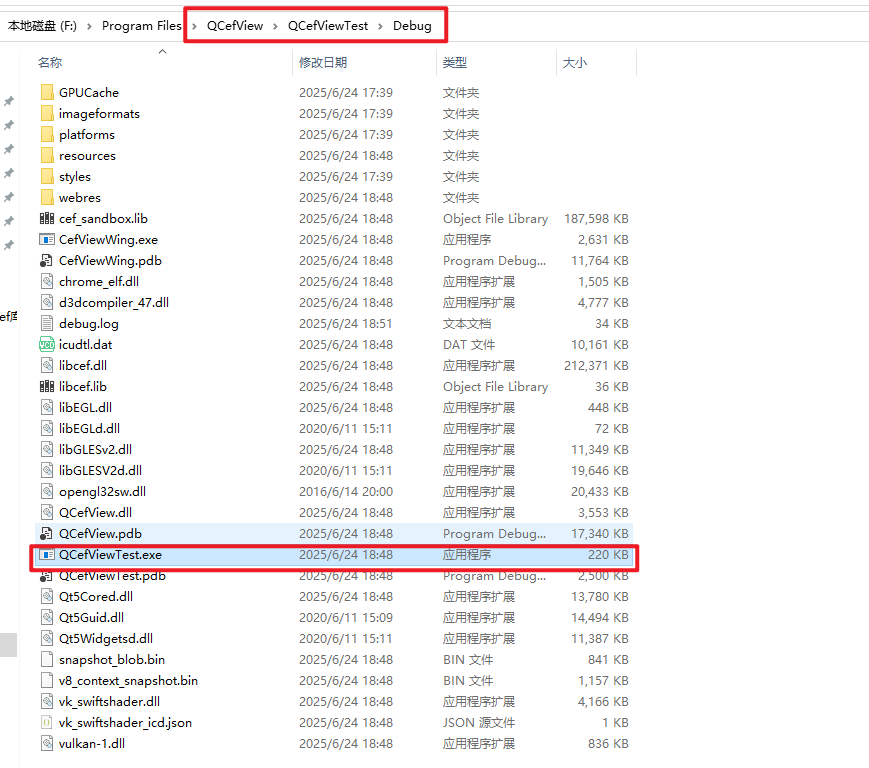
Task: Sort files by the 名称 column header
Action: 52,62
